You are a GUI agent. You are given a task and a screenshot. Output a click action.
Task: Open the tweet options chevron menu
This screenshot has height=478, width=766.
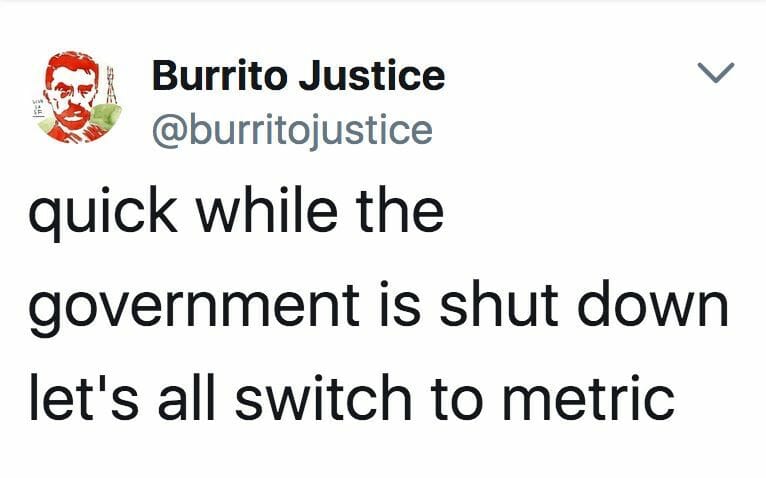click(x=716, y=72)
